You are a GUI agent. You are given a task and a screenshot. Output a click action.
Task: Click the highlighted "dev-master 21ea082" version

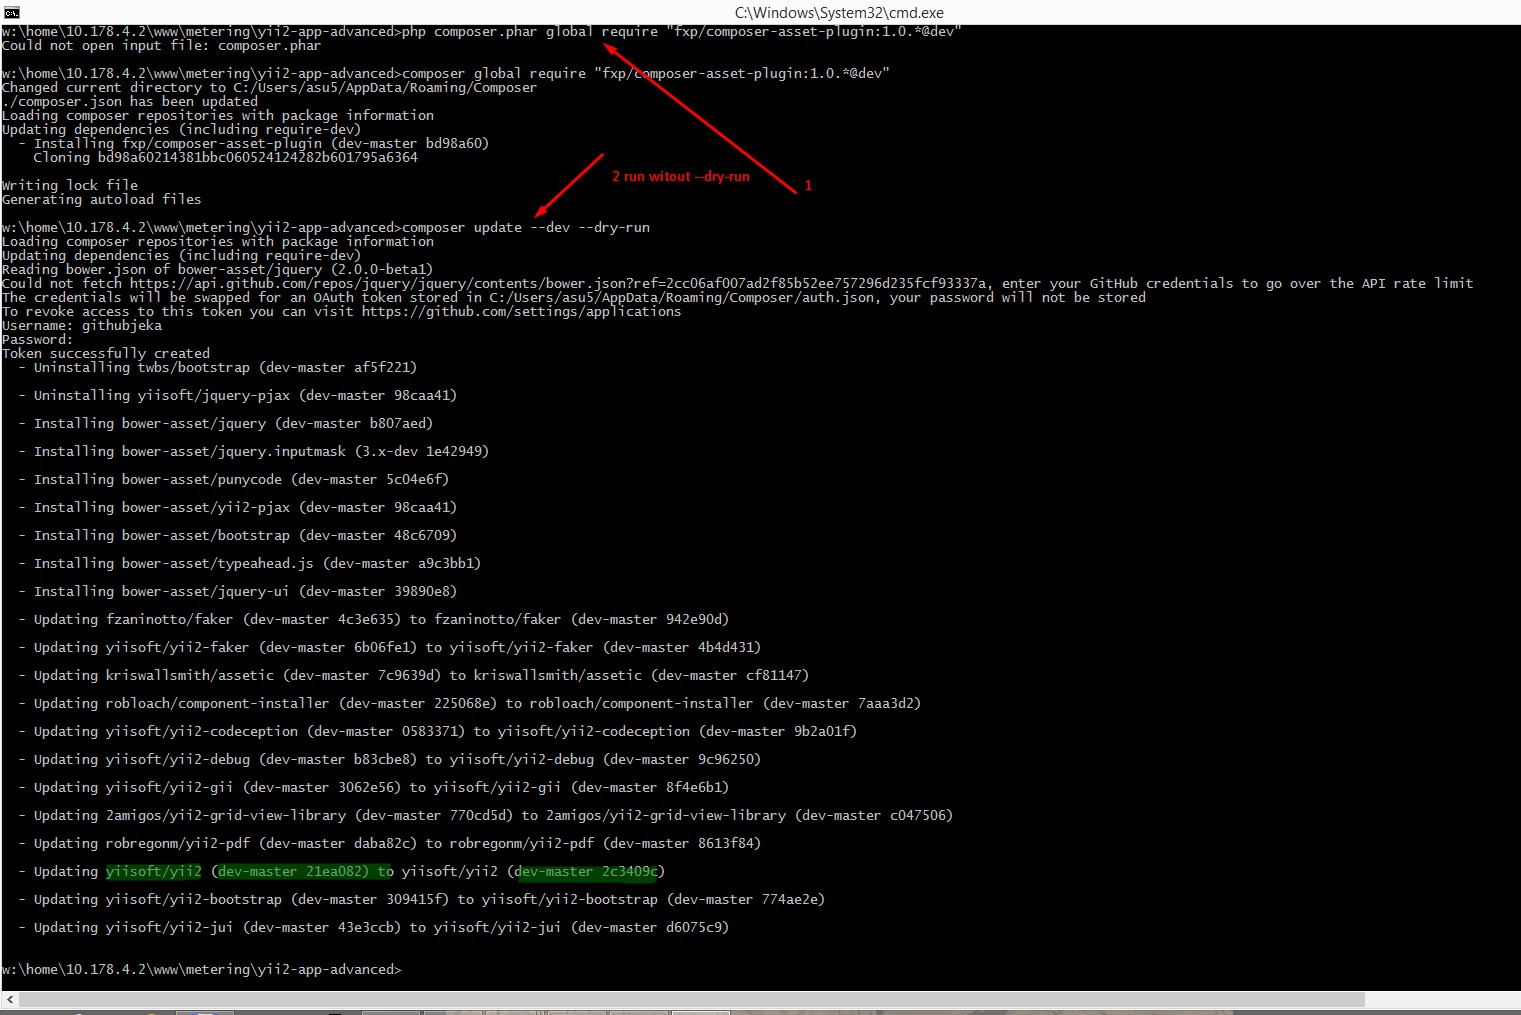292,871
